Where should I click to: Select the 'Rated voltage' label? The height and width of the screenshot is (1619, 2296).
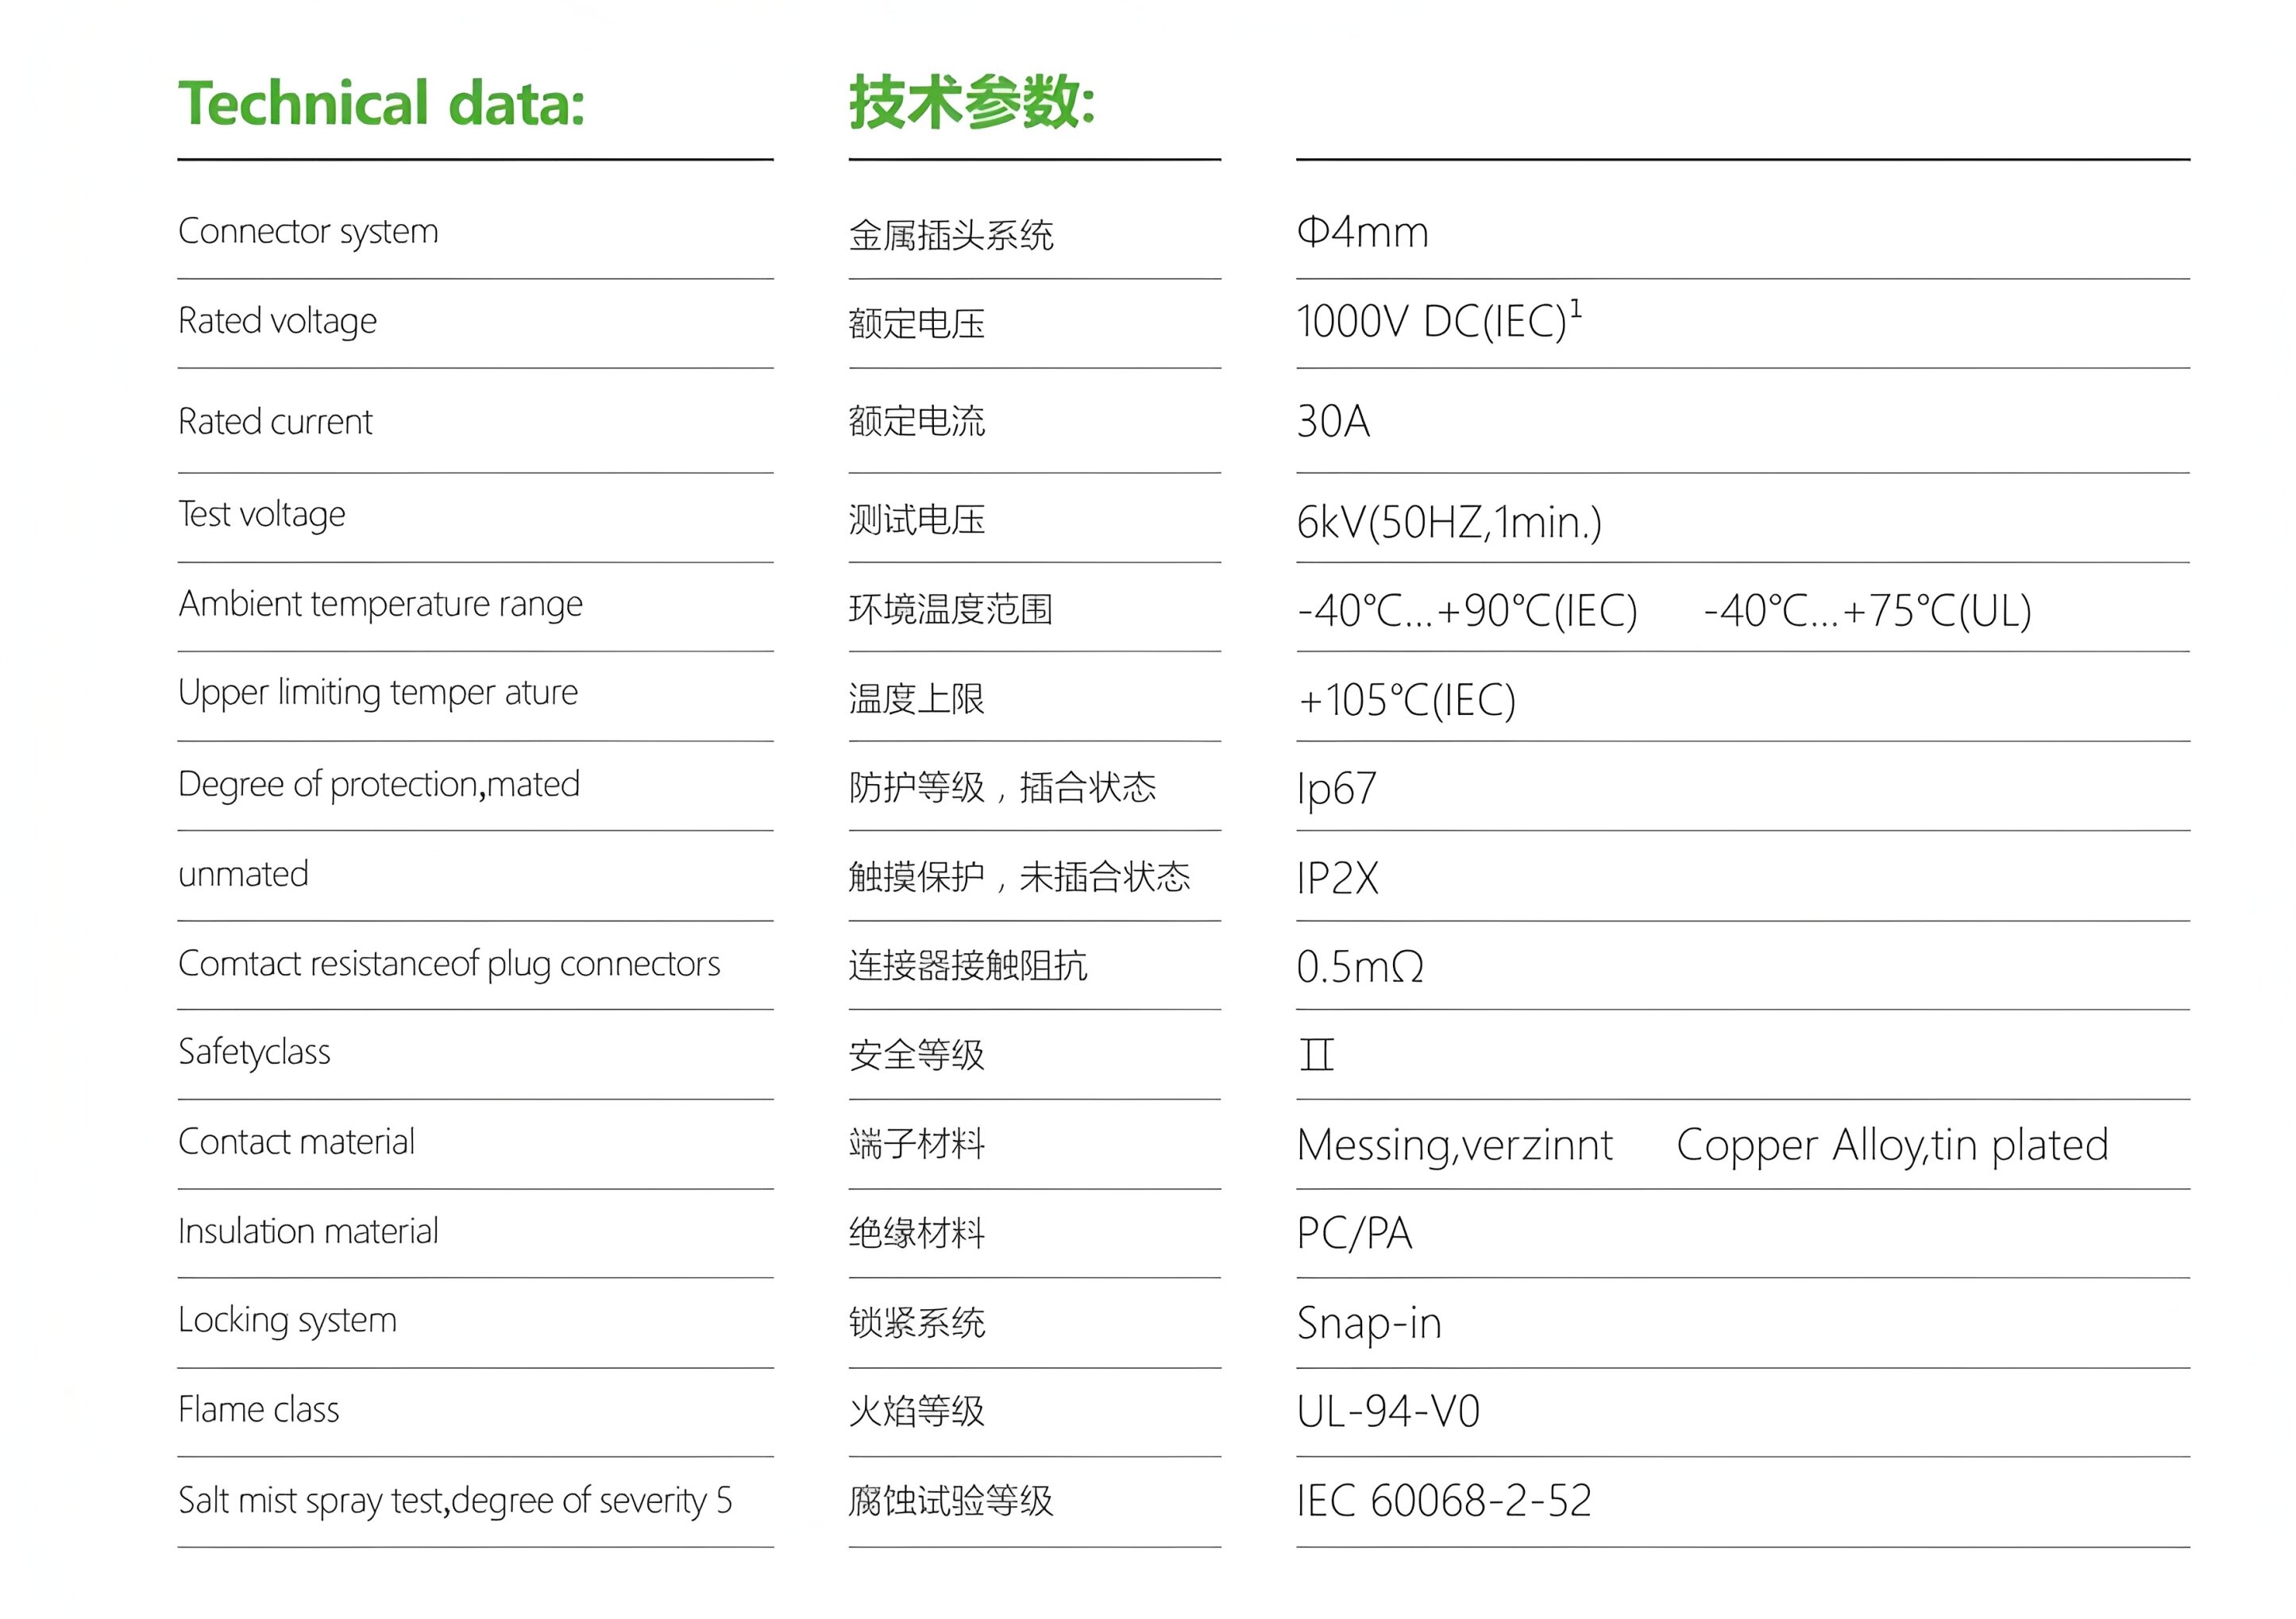tap(277, 322)
